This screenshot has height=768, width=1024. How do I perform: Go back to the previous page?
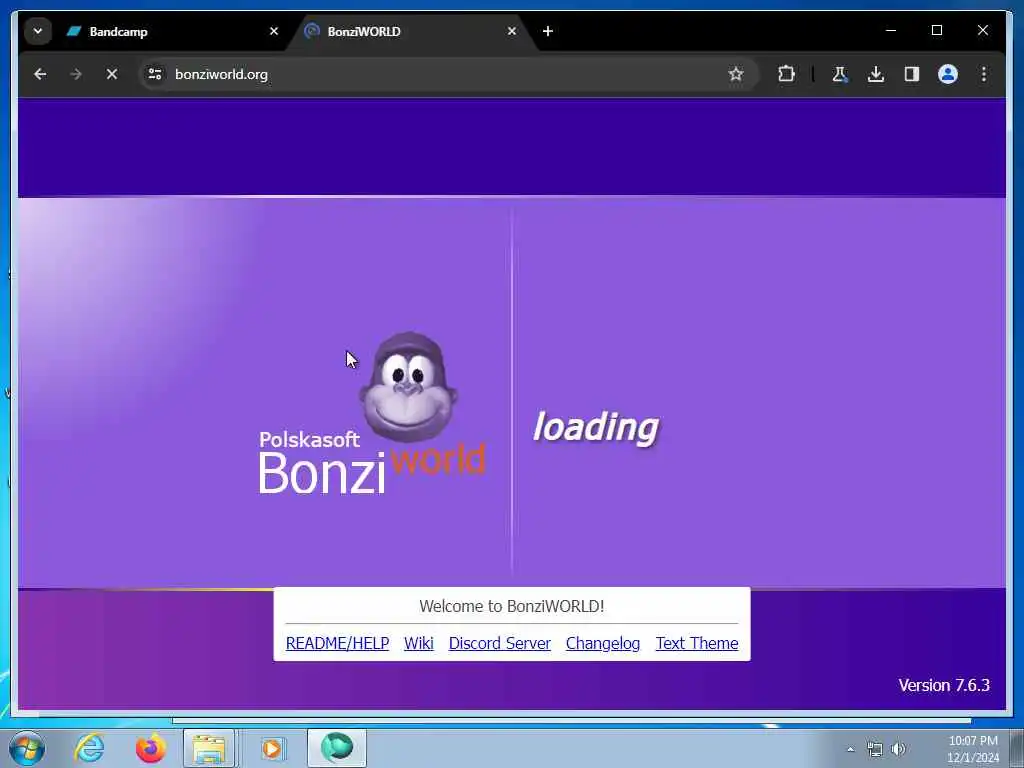coord(40,74)
